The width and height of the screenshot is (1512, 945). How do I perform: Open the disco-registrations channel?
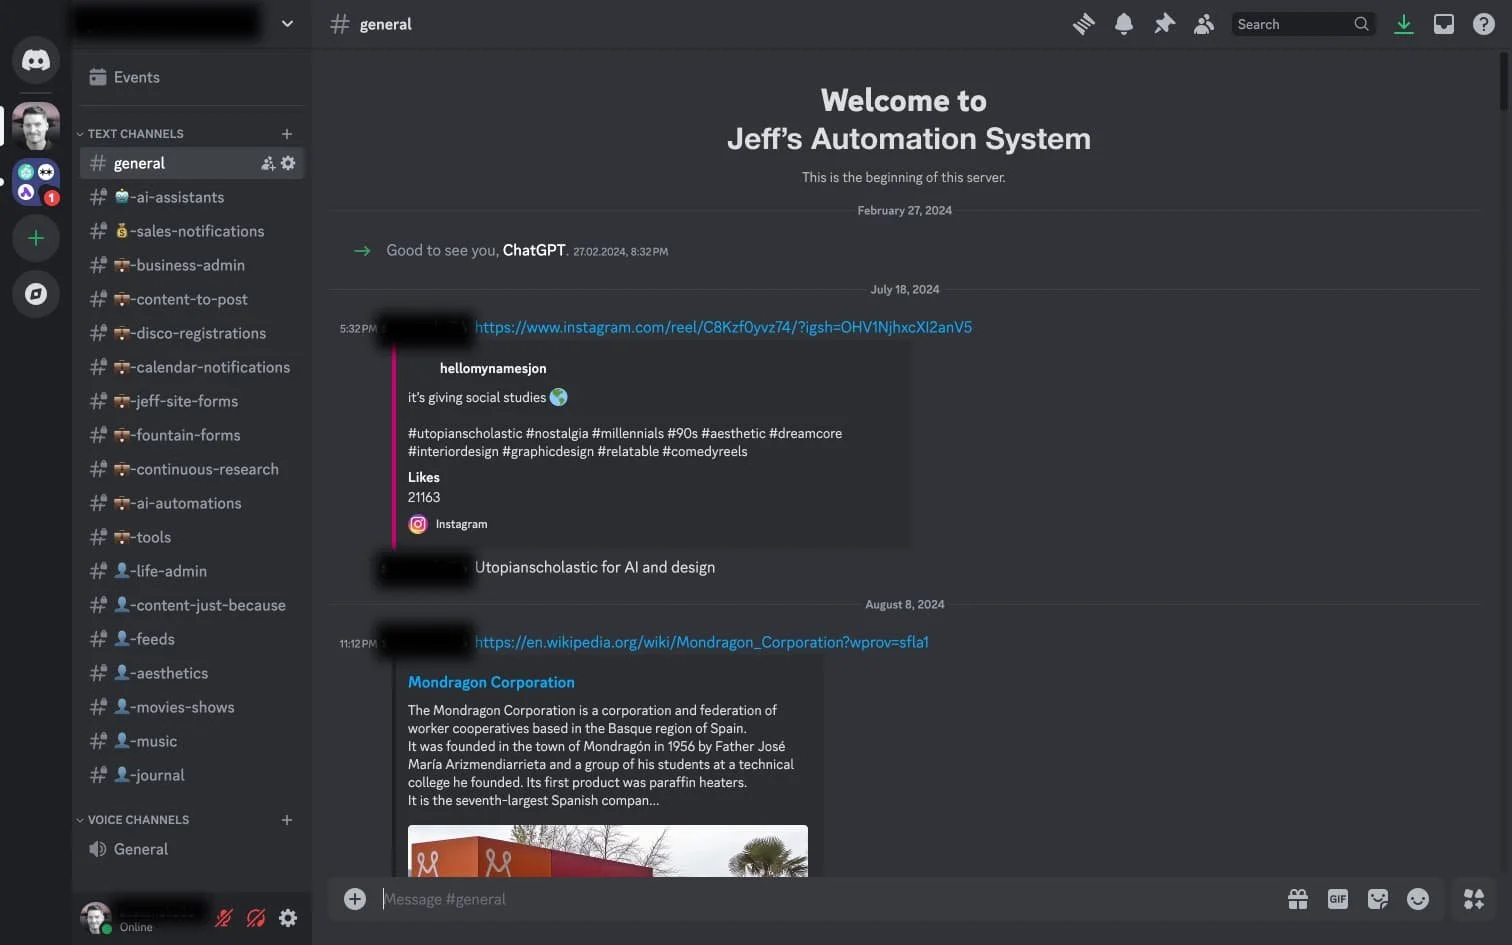[192, 333]
